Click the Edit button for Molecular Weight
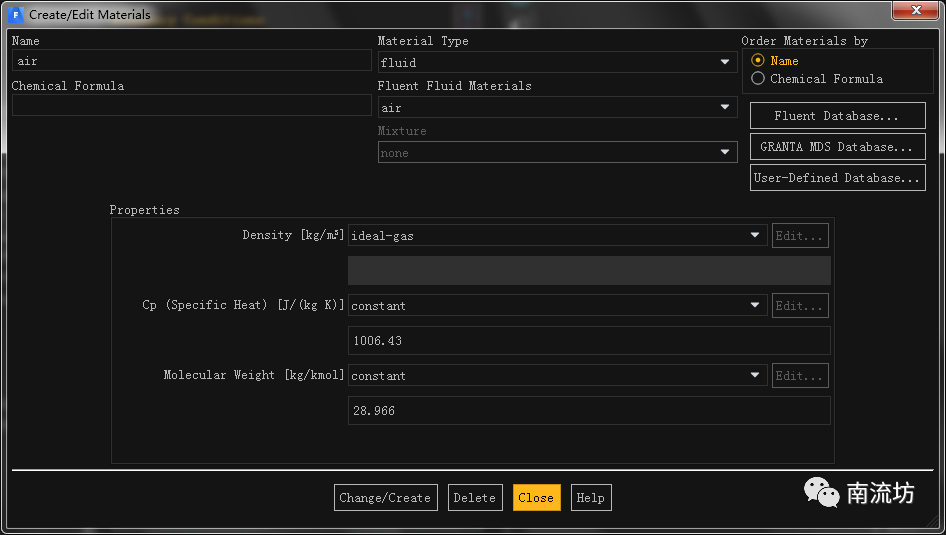 point(800,376)
